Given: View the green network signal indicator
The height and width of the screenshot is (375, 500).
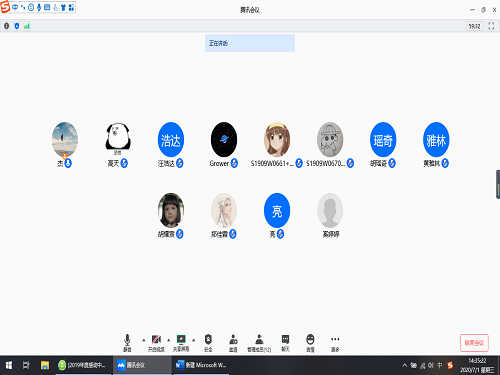Looking at the screenshot, I should [x=27, y=26].
